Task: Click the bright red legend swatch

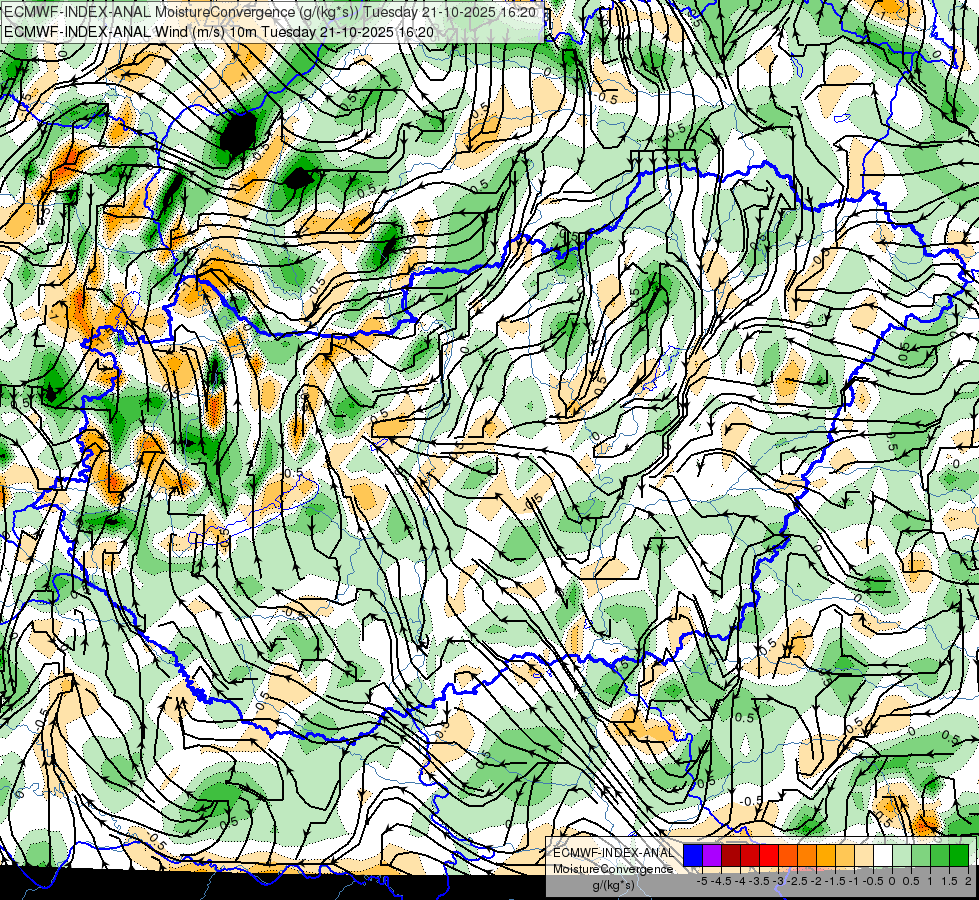Action: pos(769,855)
